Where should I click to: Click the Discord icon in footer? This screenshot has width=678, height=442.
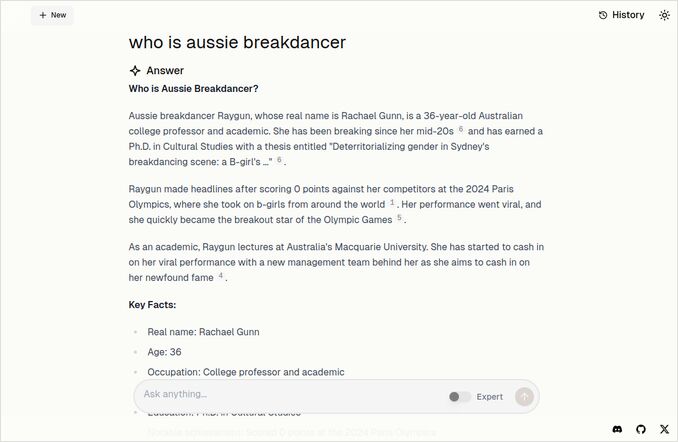coord(617,429)
